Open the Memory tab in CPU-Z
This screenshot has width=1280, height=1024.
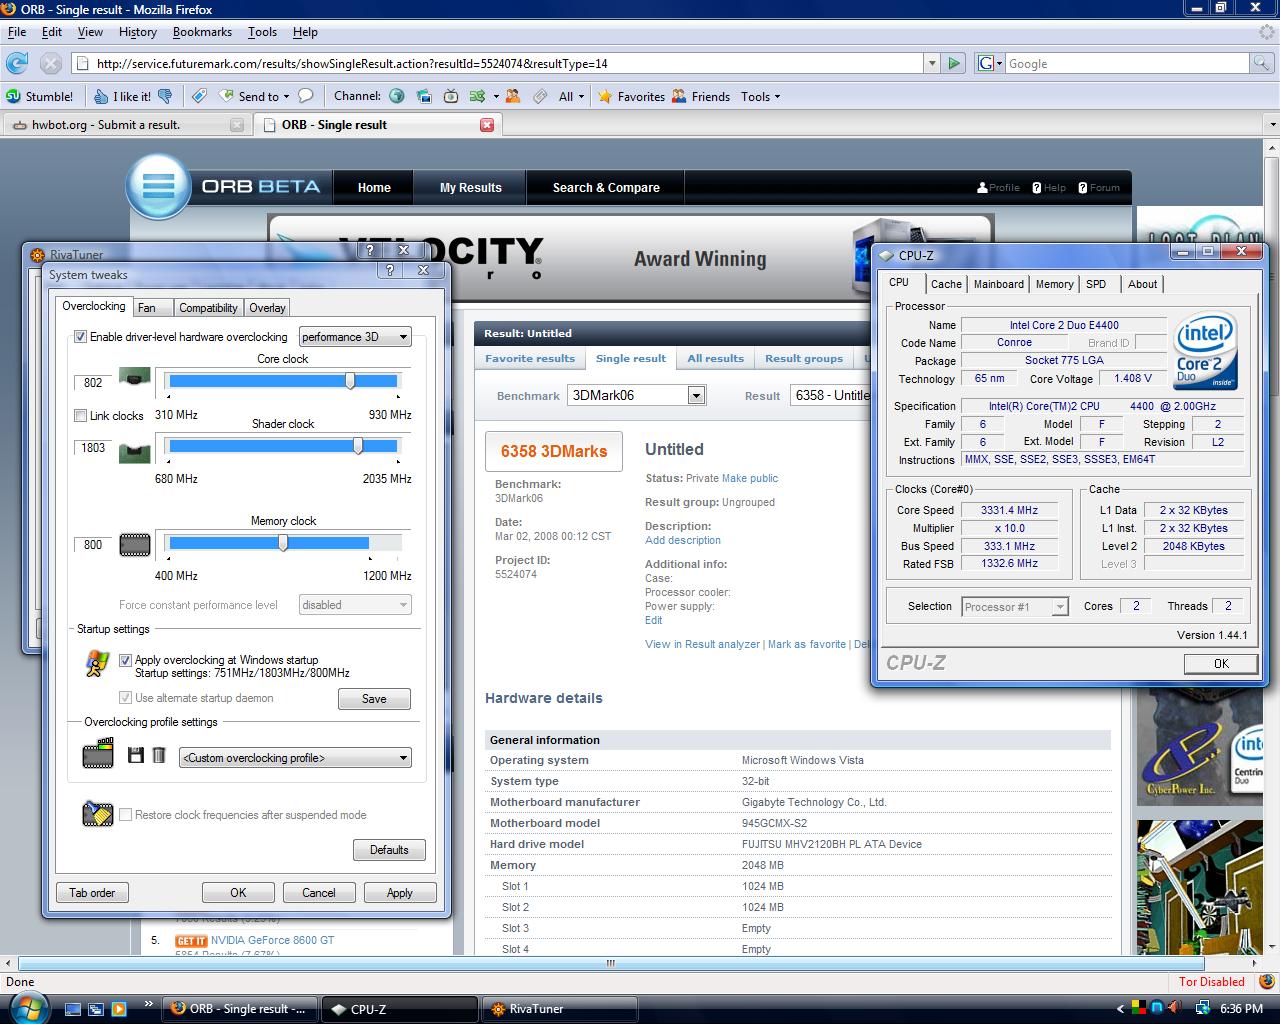point(1054,284)
